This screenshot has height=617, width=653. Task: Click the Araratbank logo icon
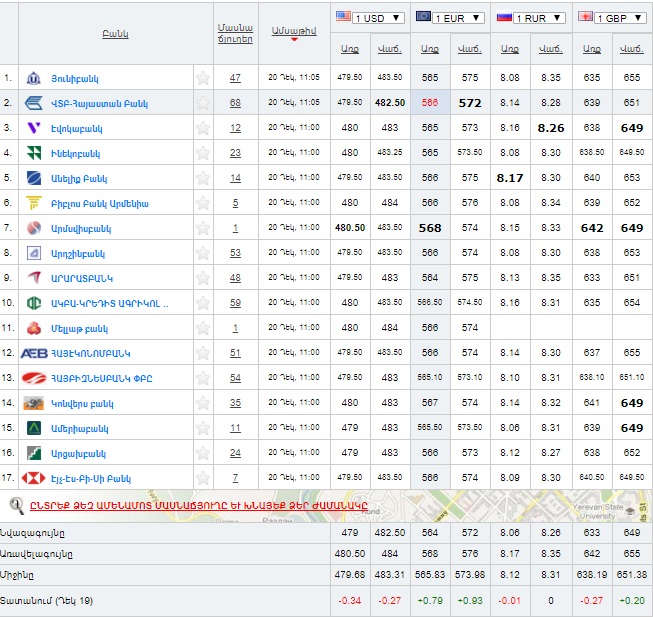point(34,277)
